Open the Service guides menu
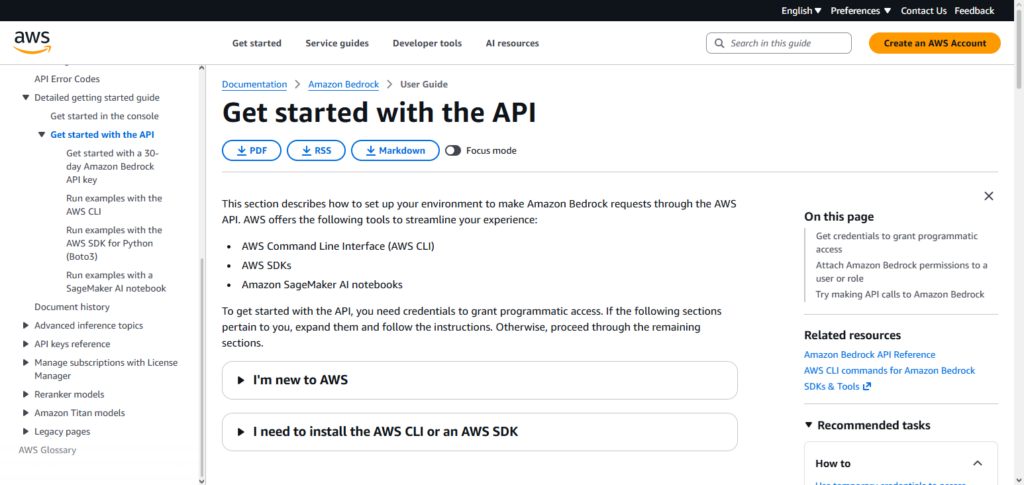The height and width of the screenshot is (485, 1024). coord(337,43)
